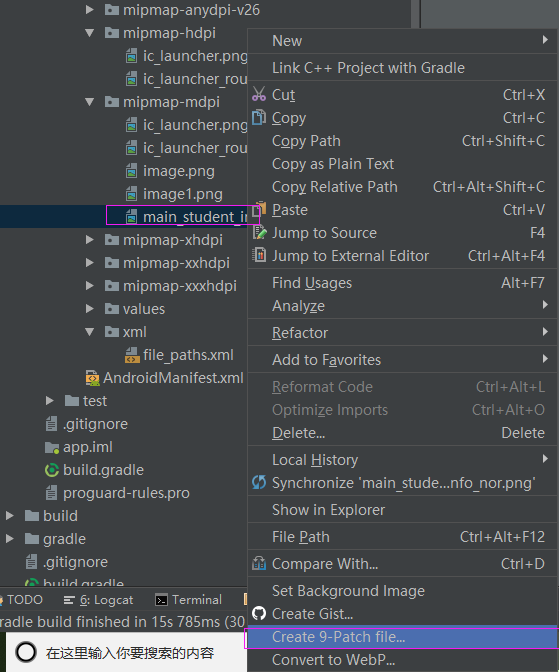This screenshot has width=559, height=672.
Task: Click the Cut scissors icon
Action: 259,94
